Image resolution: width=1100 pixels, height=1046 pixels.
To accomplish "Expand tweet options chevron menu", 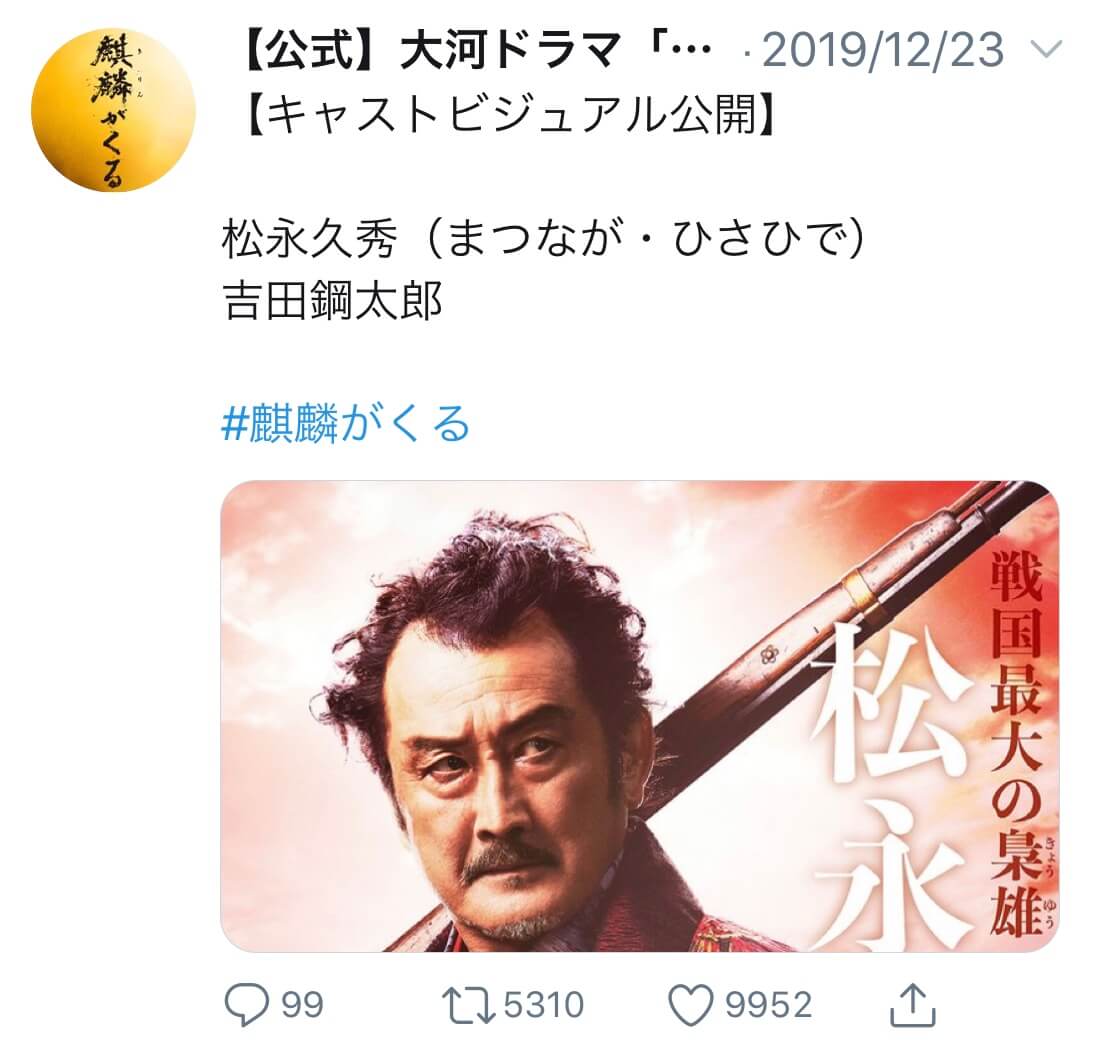I will (x=1047, y=50).
